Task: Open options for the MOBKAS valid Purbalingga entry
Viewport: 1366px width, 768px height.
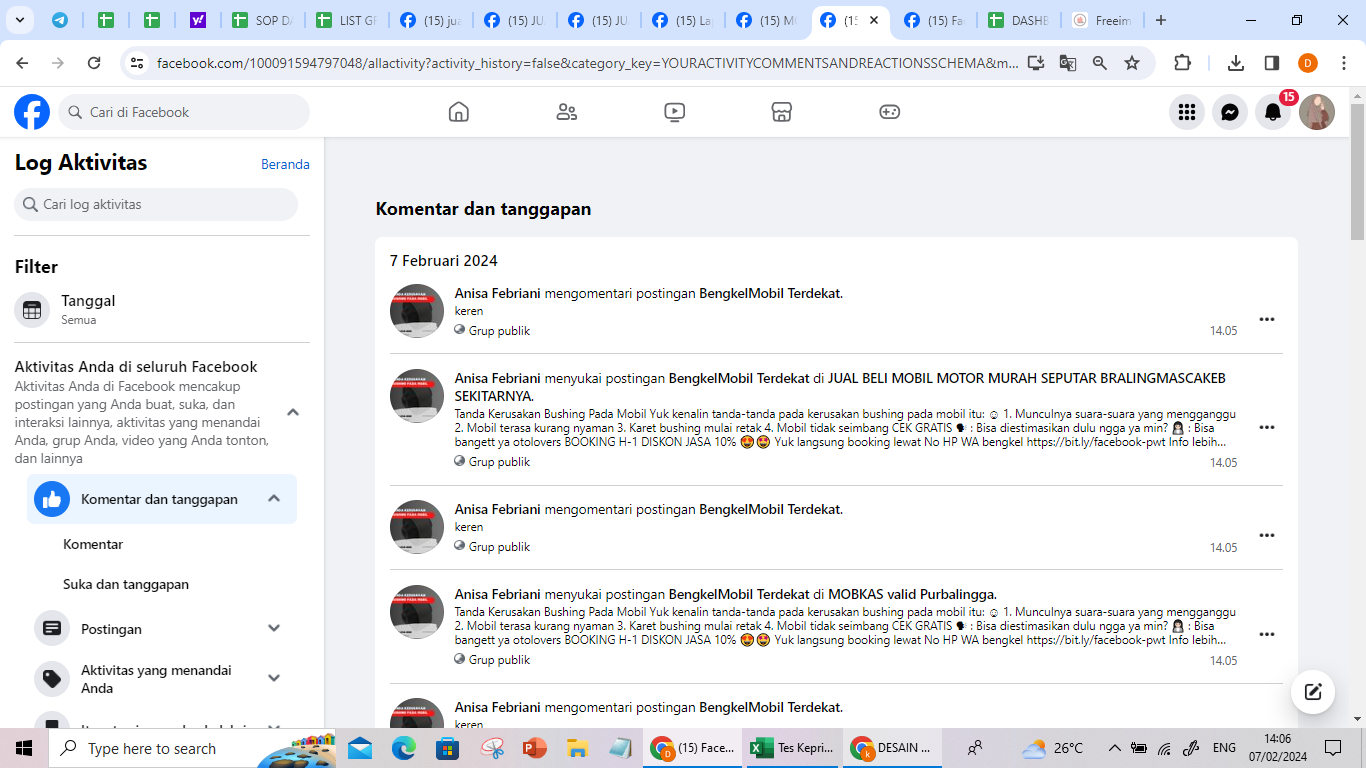Action: 1267,634
